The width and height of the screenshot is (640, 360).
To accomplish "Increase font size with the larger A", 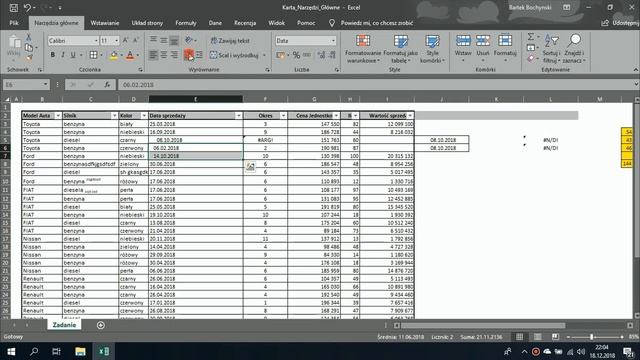I will (125, 40).
